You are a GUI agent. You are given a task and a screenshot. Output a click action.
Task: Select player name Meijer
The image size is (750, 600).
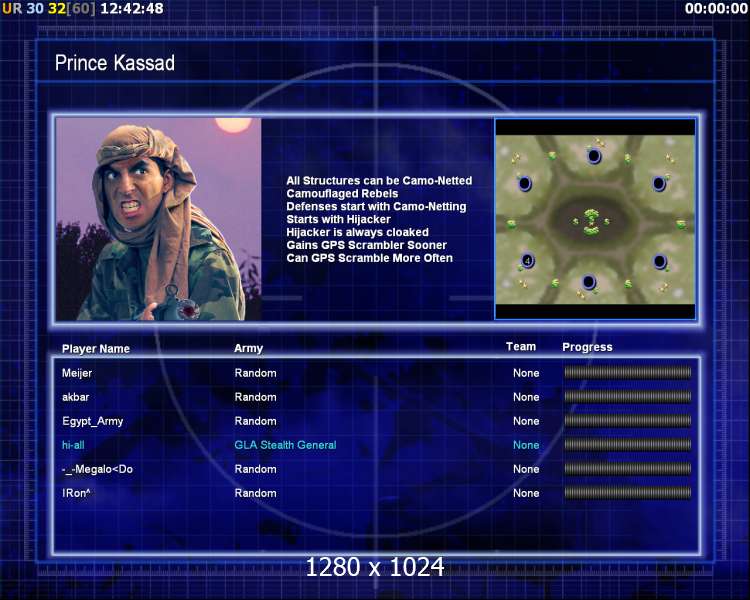(x=77, y=373)
